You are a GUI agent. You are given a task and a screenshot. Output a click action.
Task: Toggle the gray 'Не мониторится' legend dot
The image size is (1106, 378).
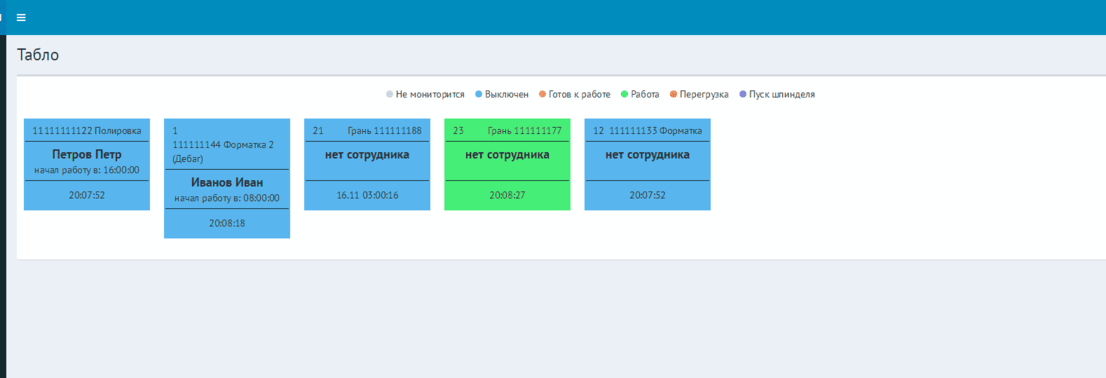point(389,94)
